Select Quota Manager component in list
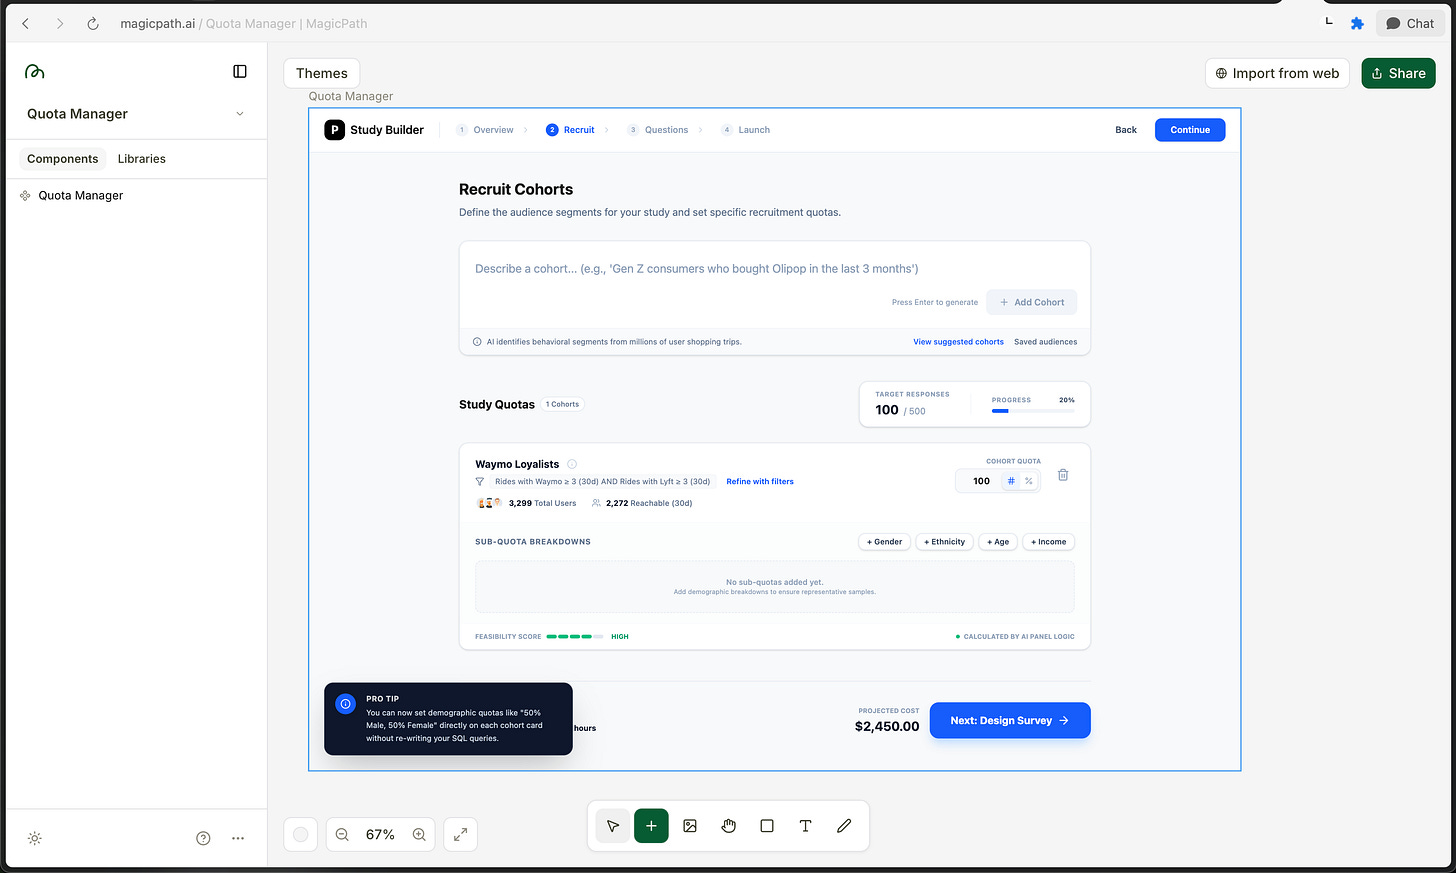This screenshot has width=1456, height=873. (80, 196)
